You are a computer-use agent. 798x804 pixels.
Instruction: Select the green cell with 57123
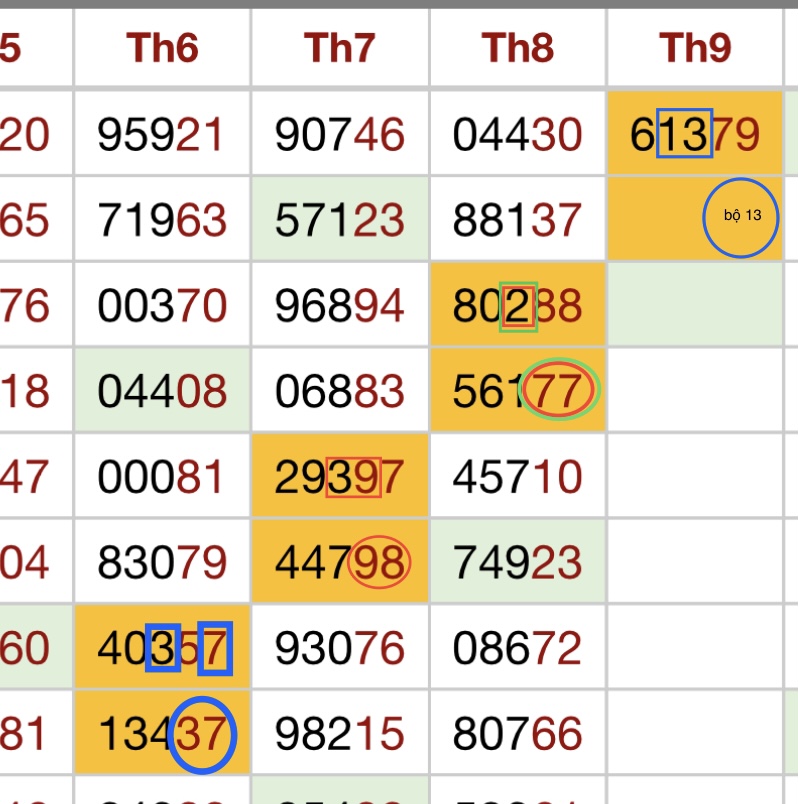[340, 219]
